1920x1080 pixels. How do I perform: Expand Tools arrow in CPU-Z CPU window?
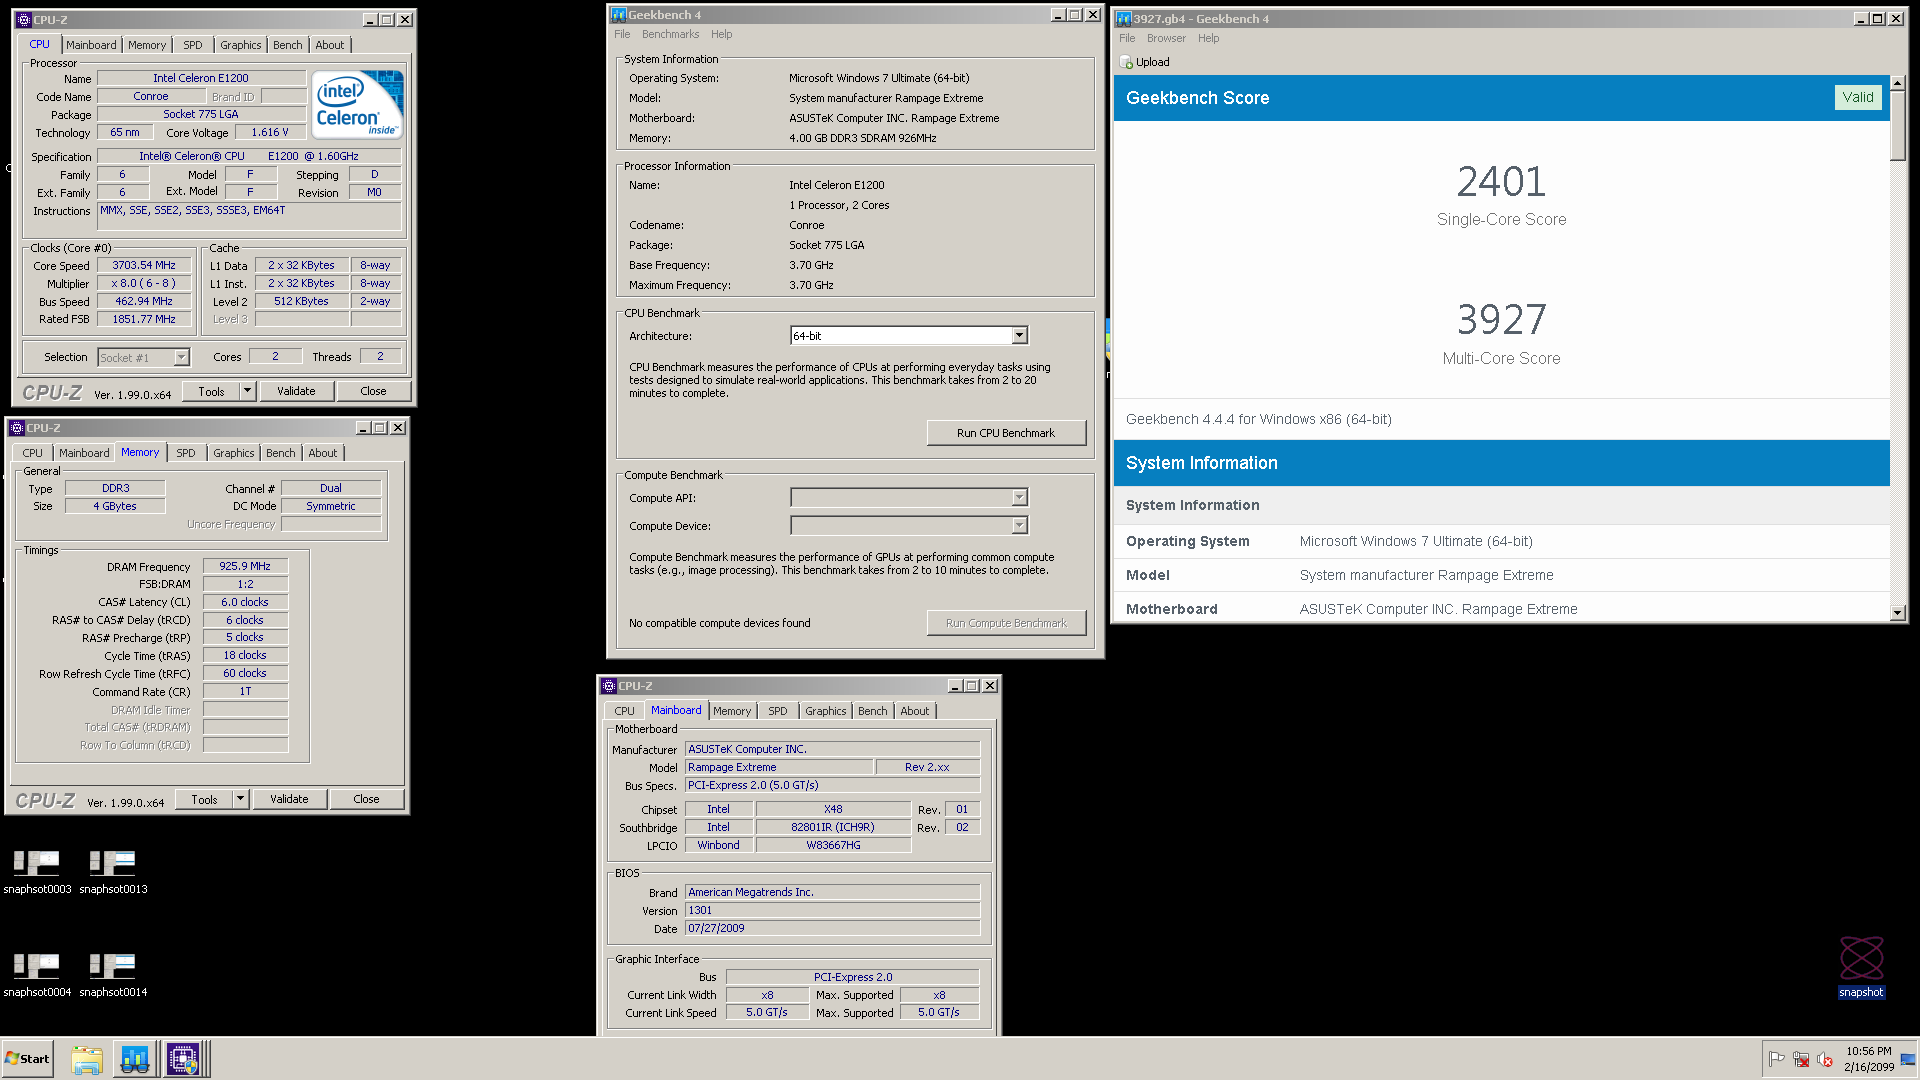248,391
